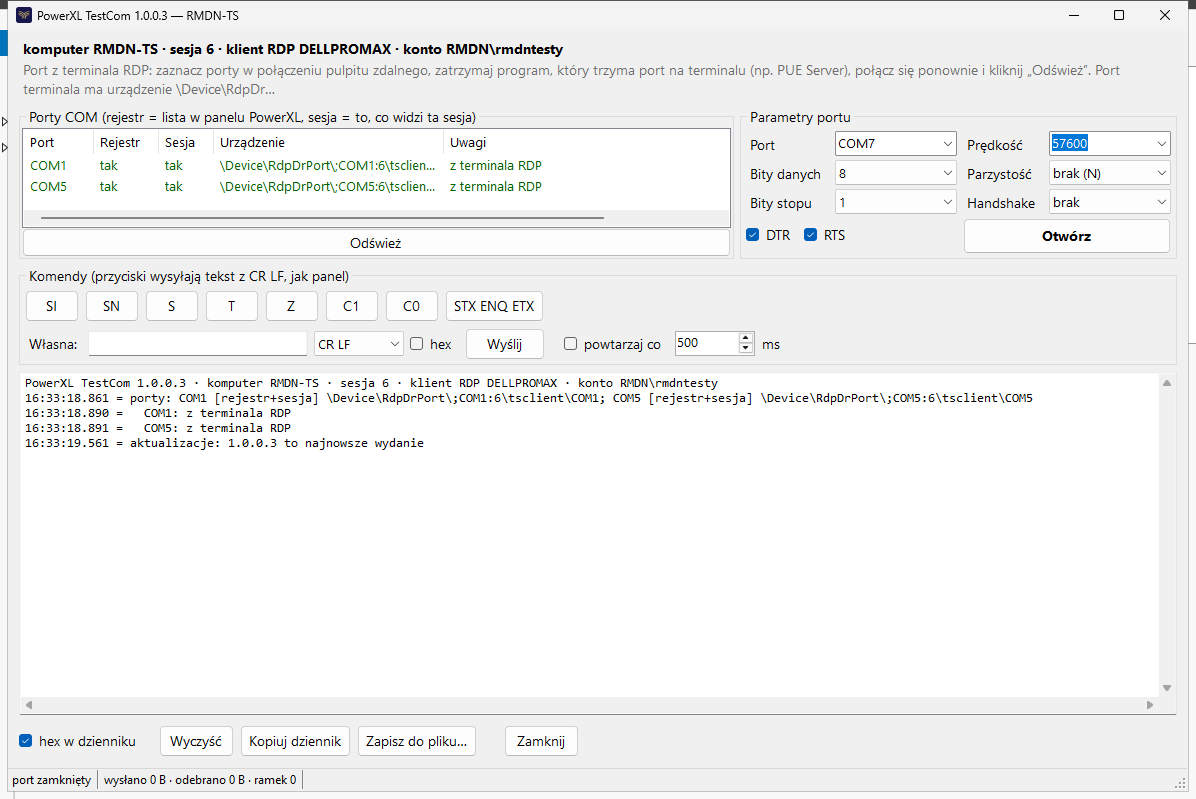Send the Z command
Viewport: 1196px width, 799px height.
click(291, 306)
